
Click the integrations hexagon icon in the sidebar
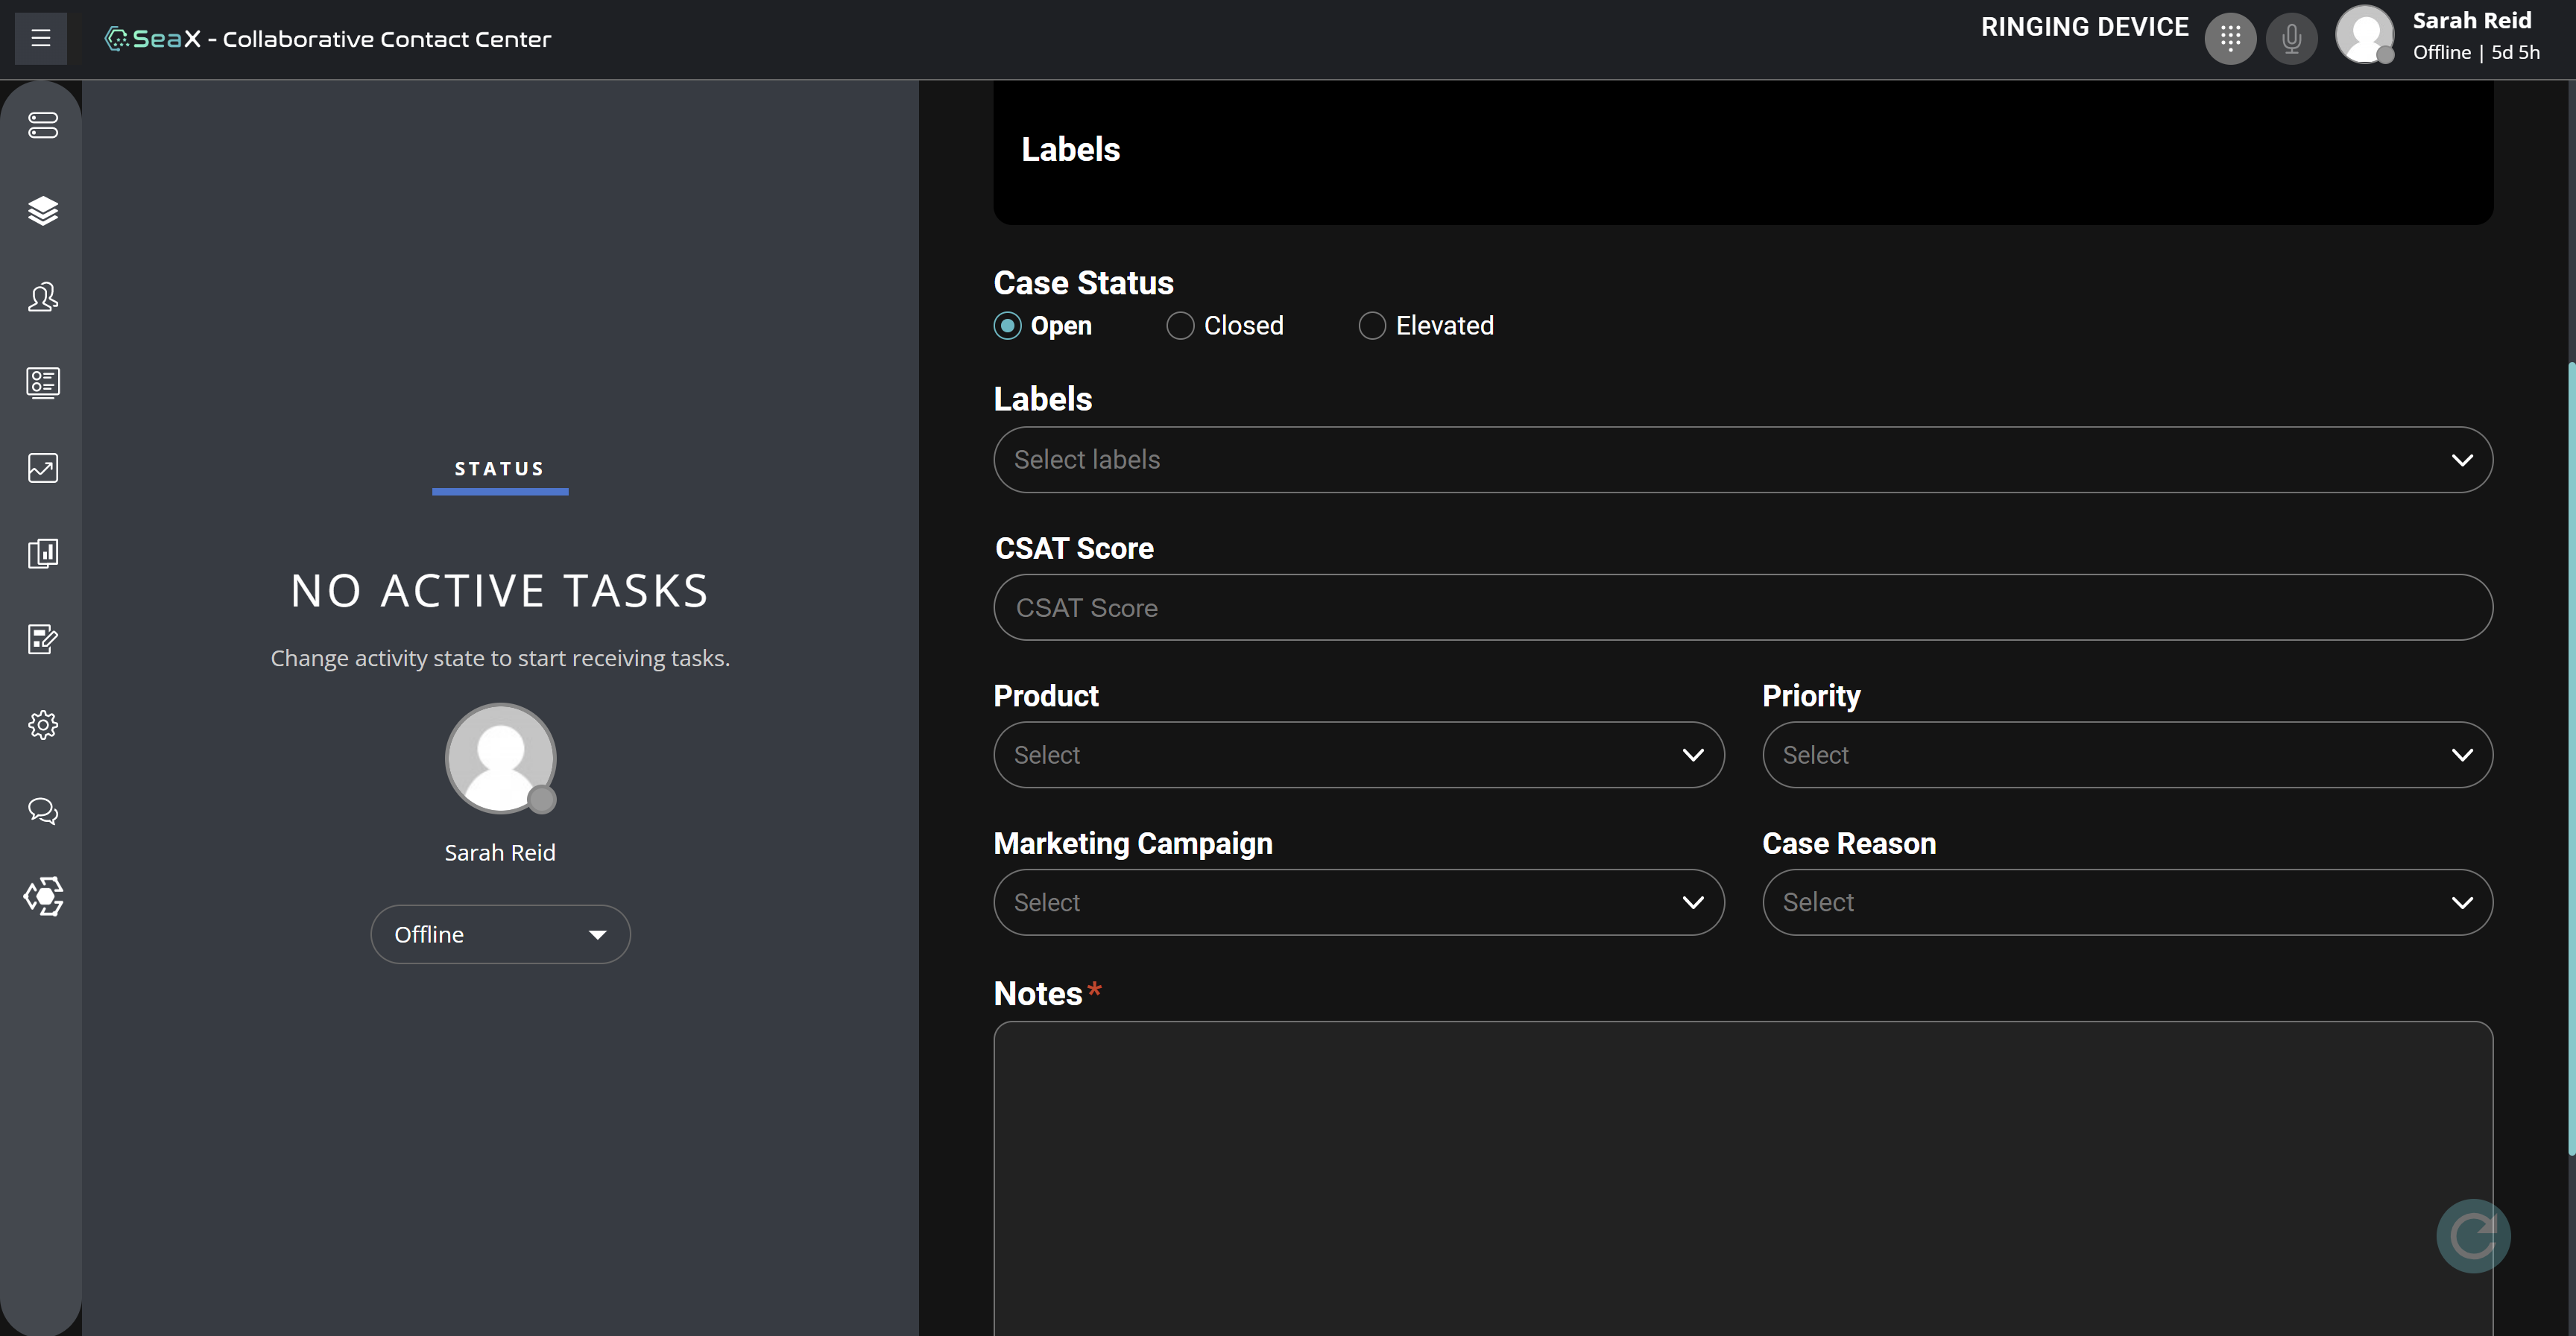42,897
